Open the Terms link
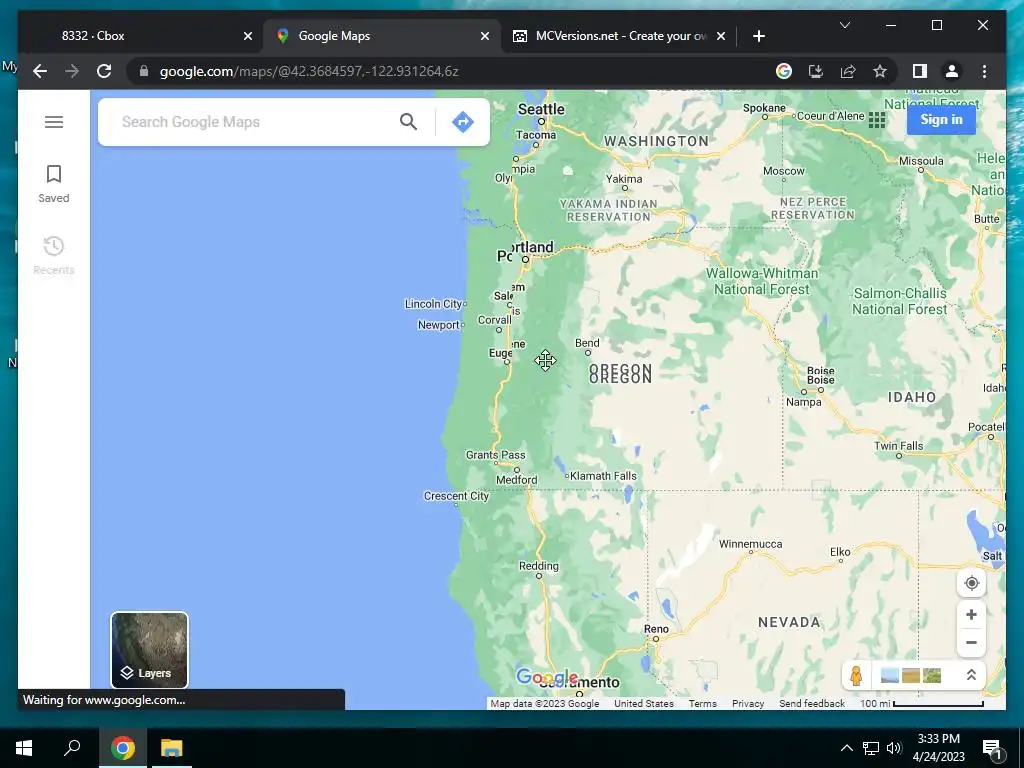The height and width of the screenshot is (768, 1024). pyautogui.click(x=703, y=703)
